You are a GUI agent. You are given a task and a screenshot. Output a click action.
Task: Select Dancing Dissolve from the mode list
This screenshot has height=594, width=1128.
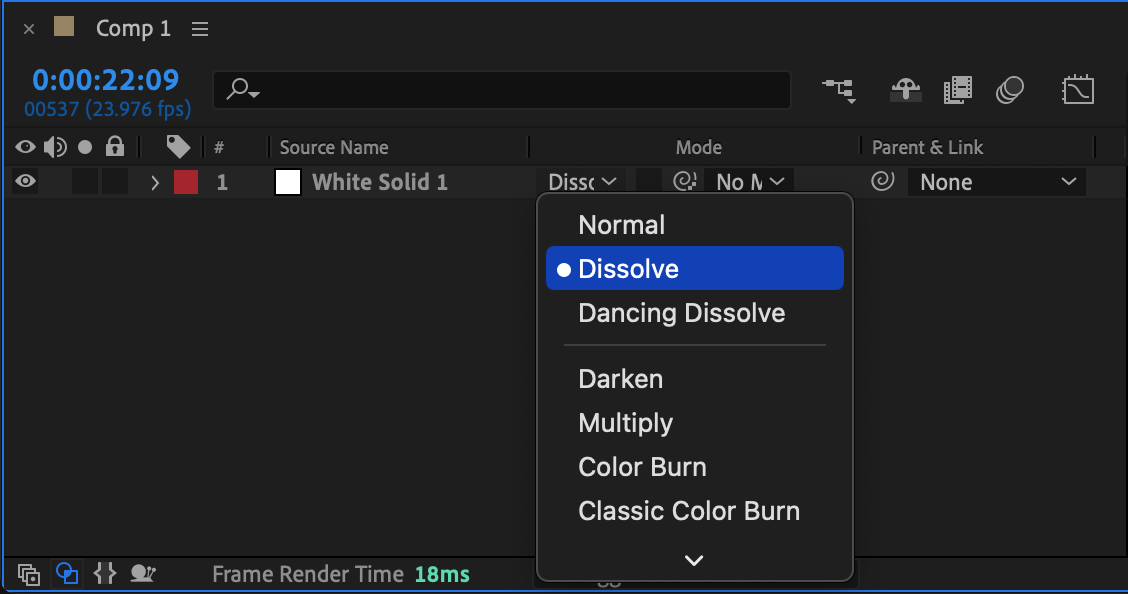(681, 313)
